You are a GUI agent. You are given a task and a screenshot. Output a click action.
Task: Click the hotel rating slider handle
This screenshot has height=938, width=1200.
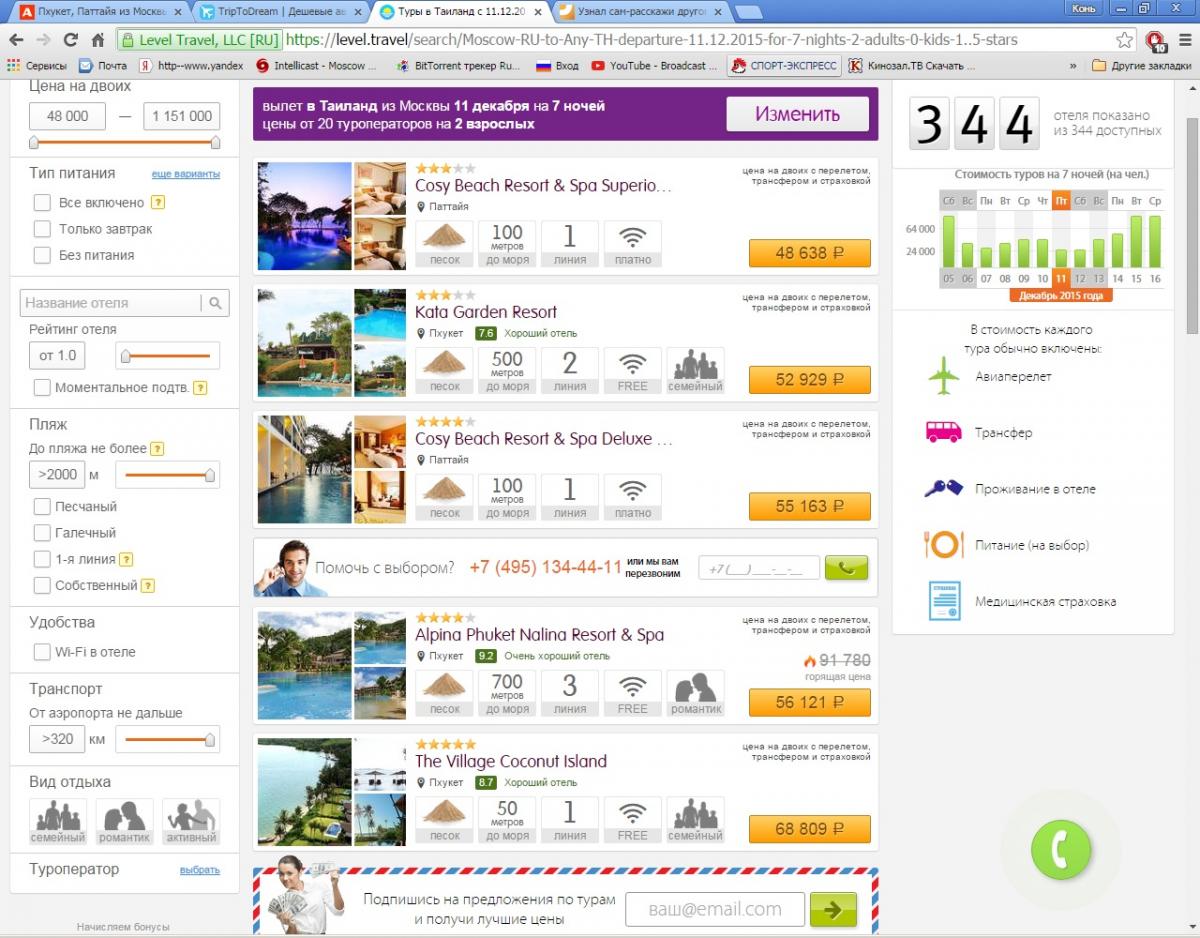click(124, 356)
